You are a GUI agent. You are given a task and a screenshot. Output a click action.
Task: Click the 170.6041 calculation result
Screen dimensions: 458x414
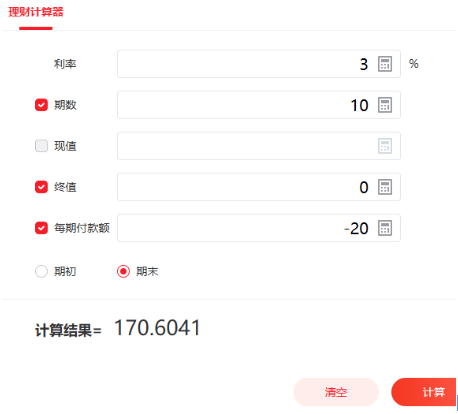point(157,327)
